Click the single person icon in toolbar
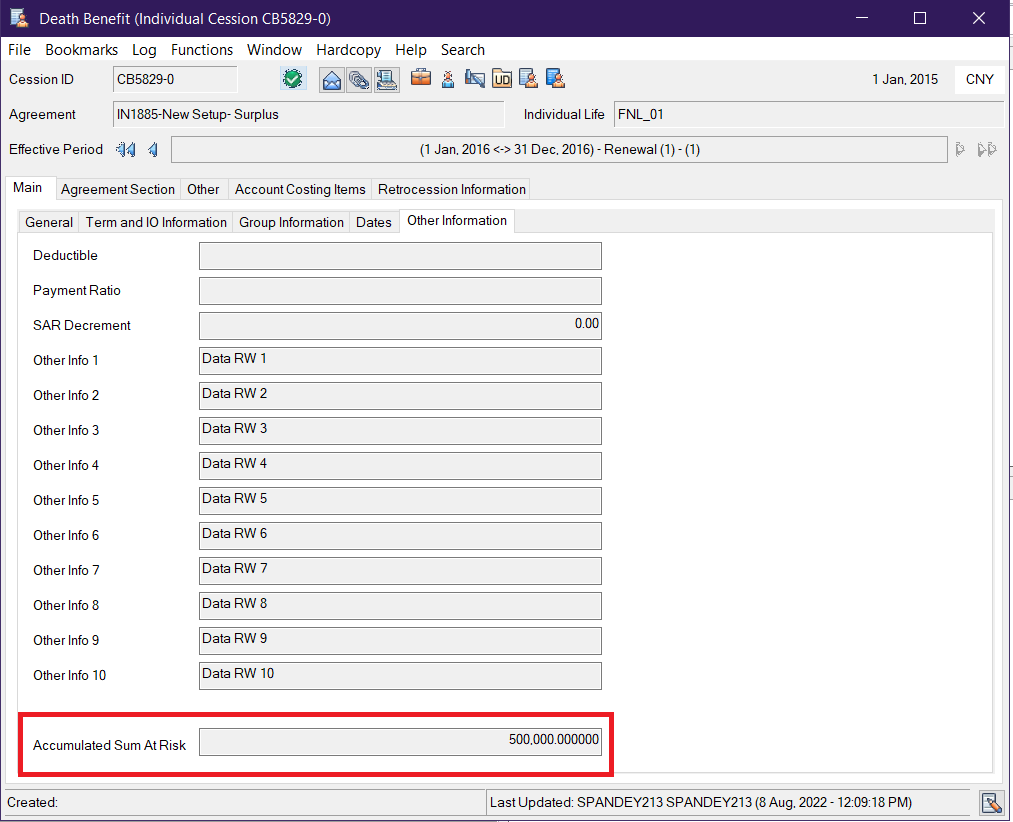This screenshot has width=1013, height=822. 448,79
